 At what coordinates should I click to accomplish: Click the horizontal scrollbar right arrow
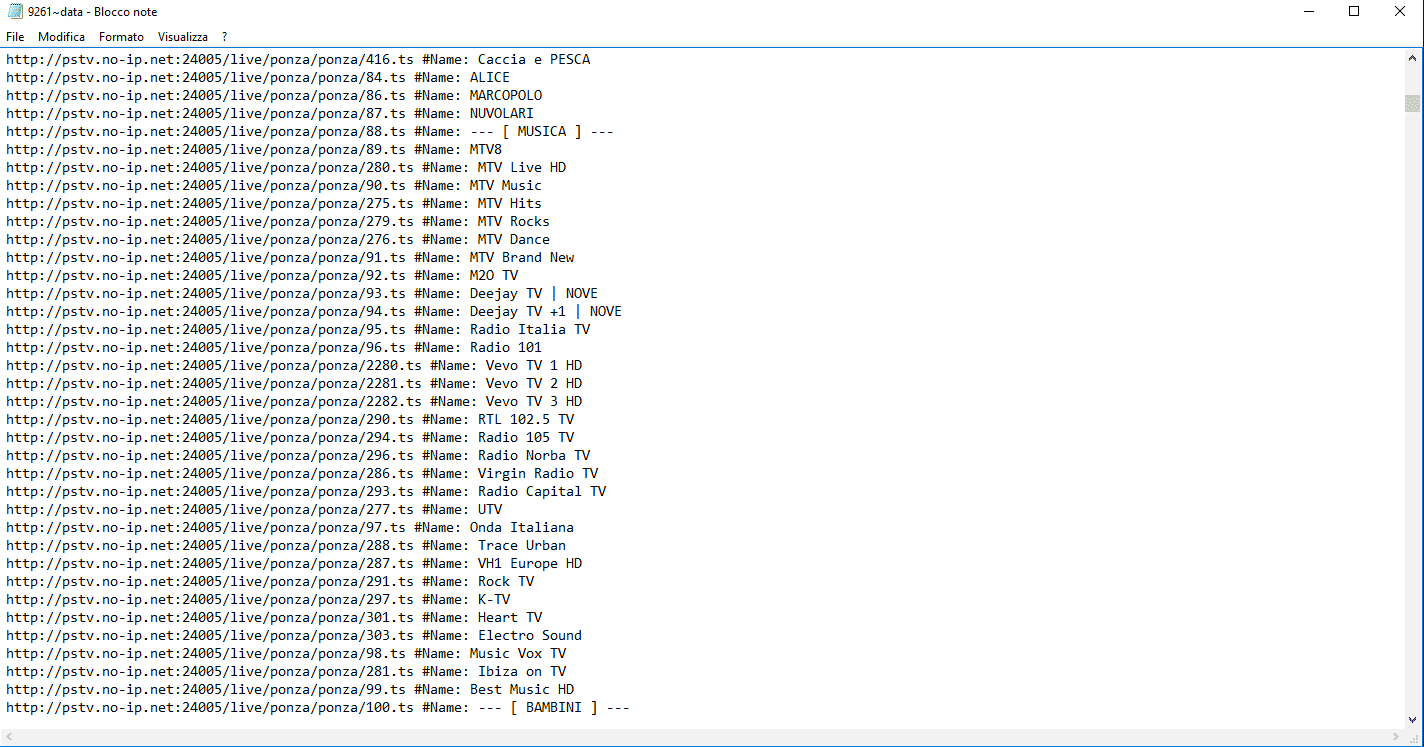pyautogui.click(x=1396, y=738)
